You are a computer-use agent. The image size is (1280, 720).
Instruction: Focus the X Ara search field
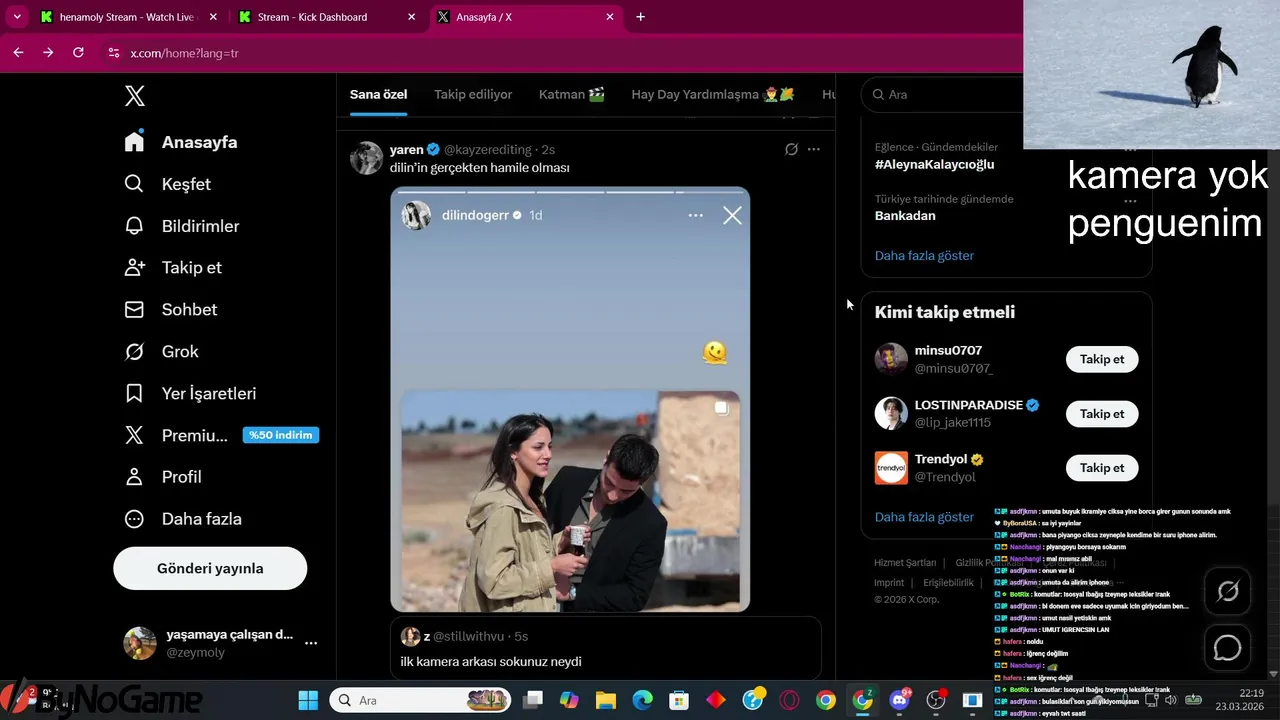tap(940, 94)
